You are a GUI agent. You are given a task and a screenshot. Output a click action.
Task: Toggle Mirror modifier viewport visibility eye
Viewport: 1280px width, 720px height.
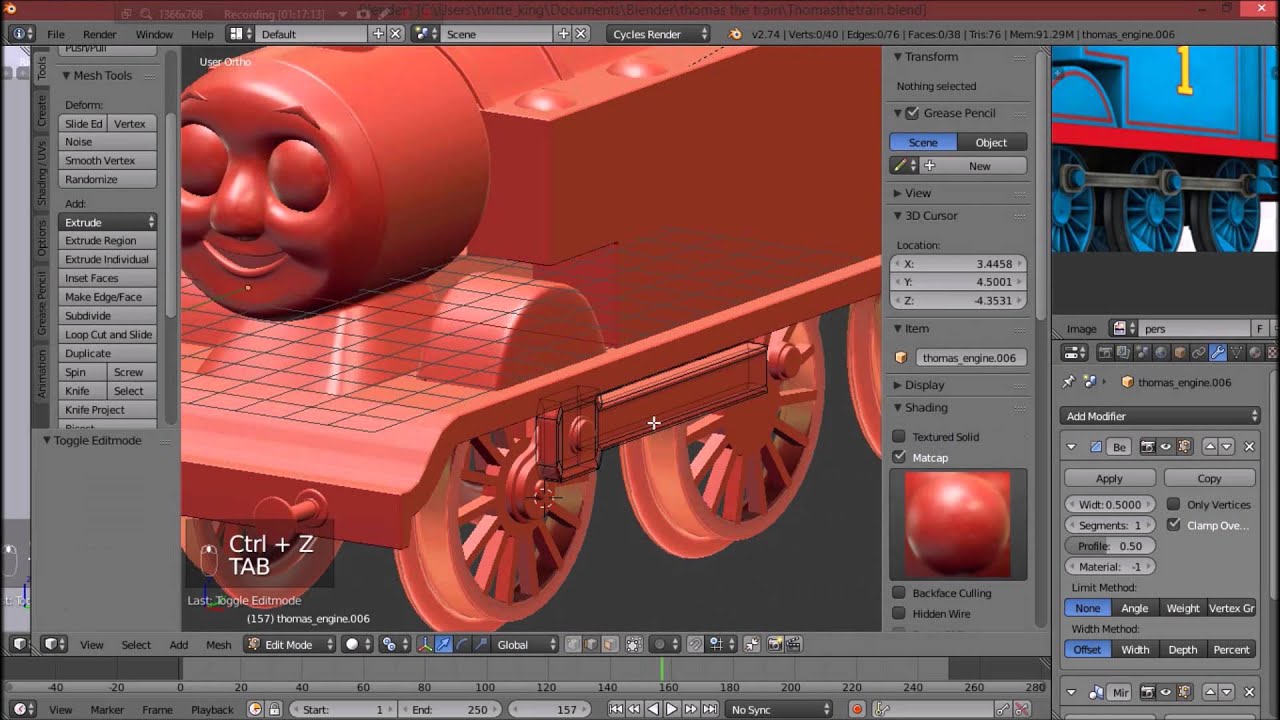[1166, 692]
